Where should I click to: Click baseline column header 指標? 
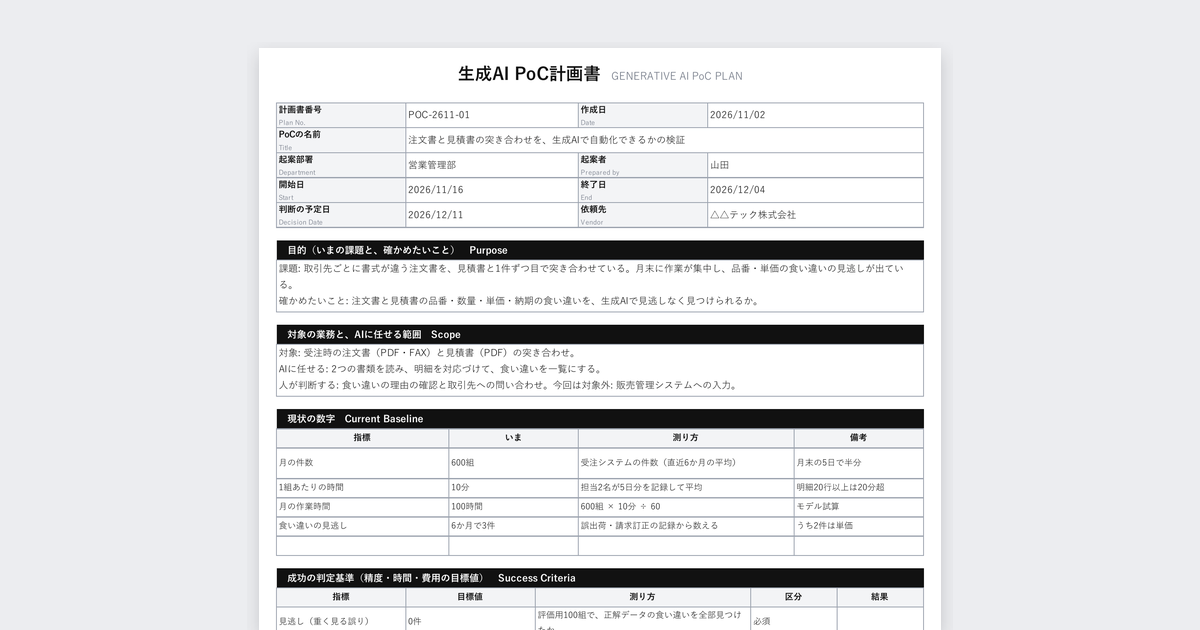pyautogui.click(x=362, y=438)
